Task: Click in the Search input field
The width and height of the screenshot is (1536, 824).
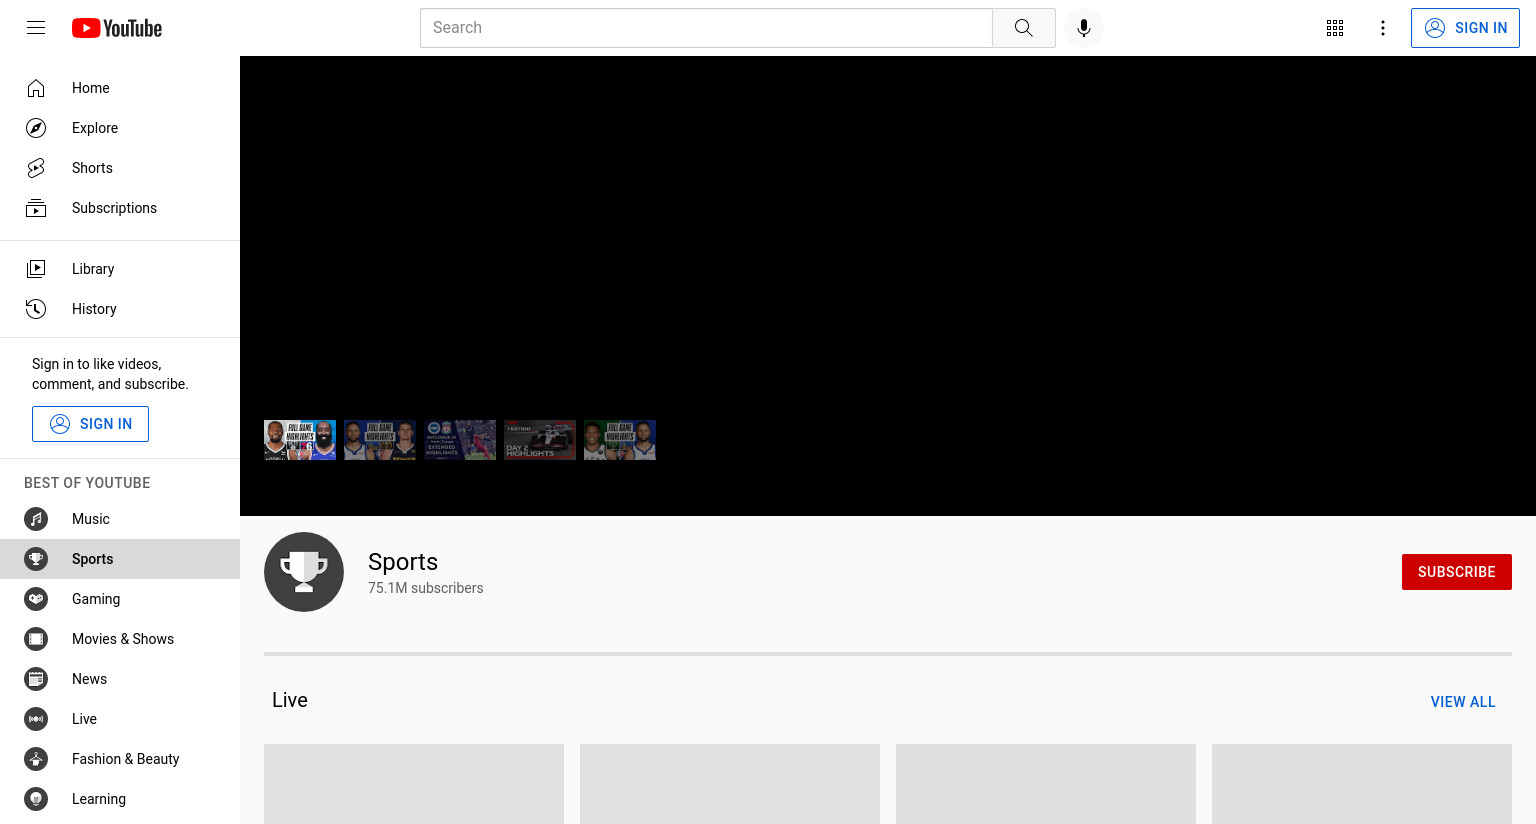Action: pyautogui.click(x=706, y=28)
